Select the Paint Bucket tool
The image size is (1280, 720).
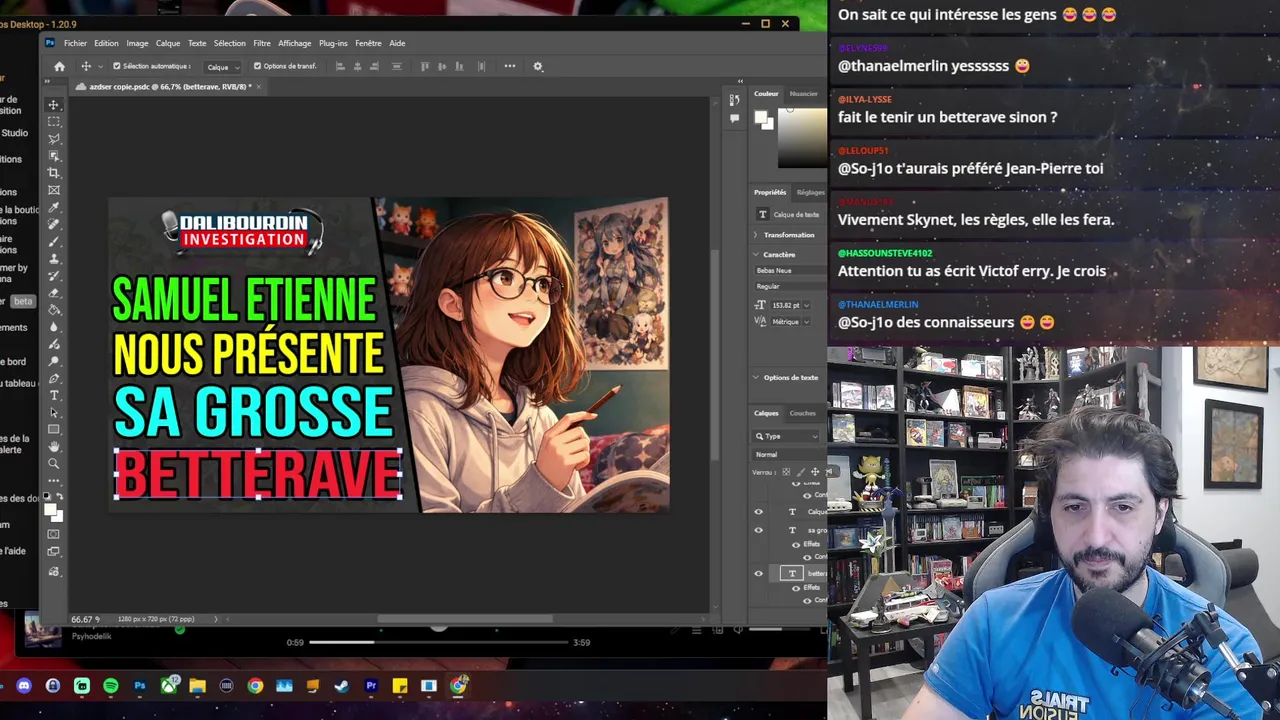54,310
